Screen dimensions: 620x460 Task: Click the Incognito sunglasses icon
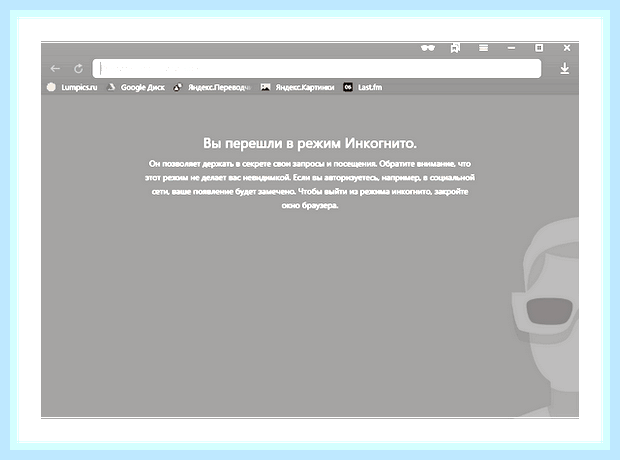(428, 48)
